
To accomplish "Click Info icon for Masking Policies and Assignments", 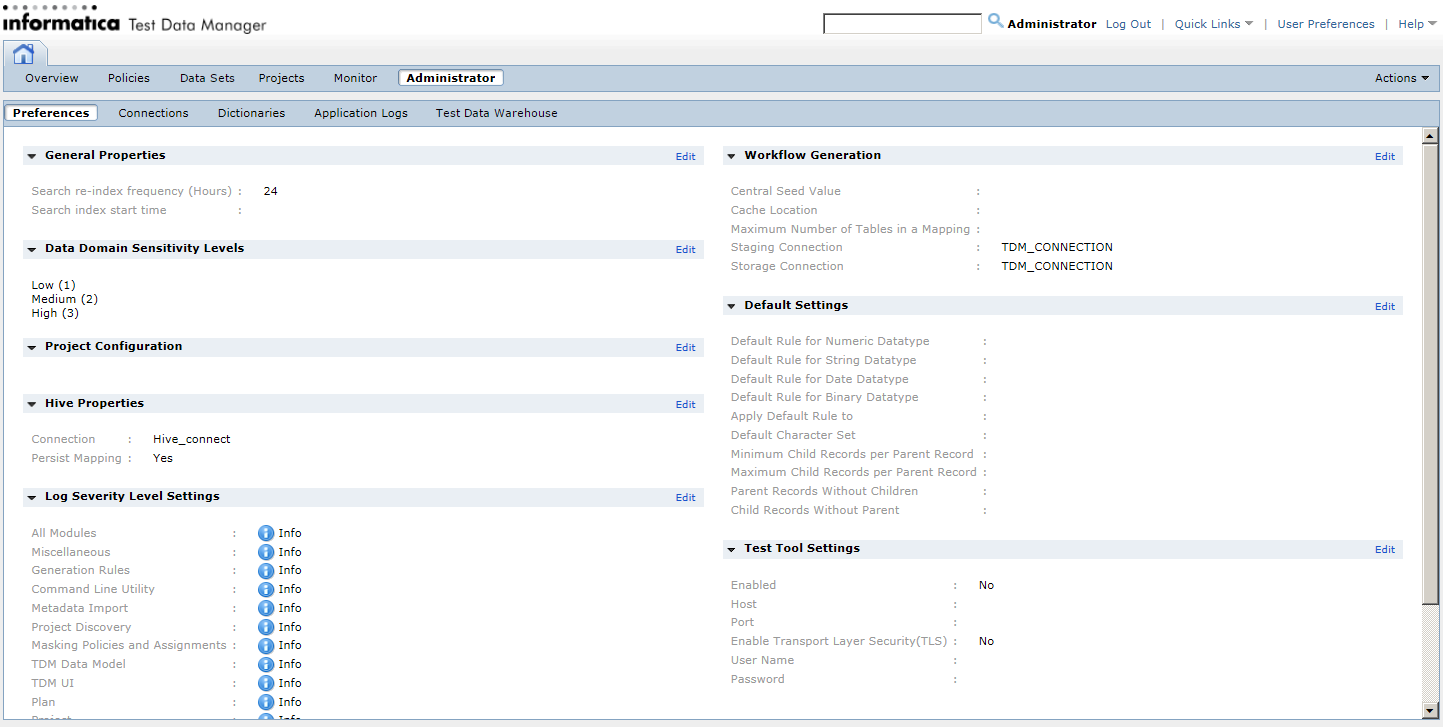I will tap(266, 646).
